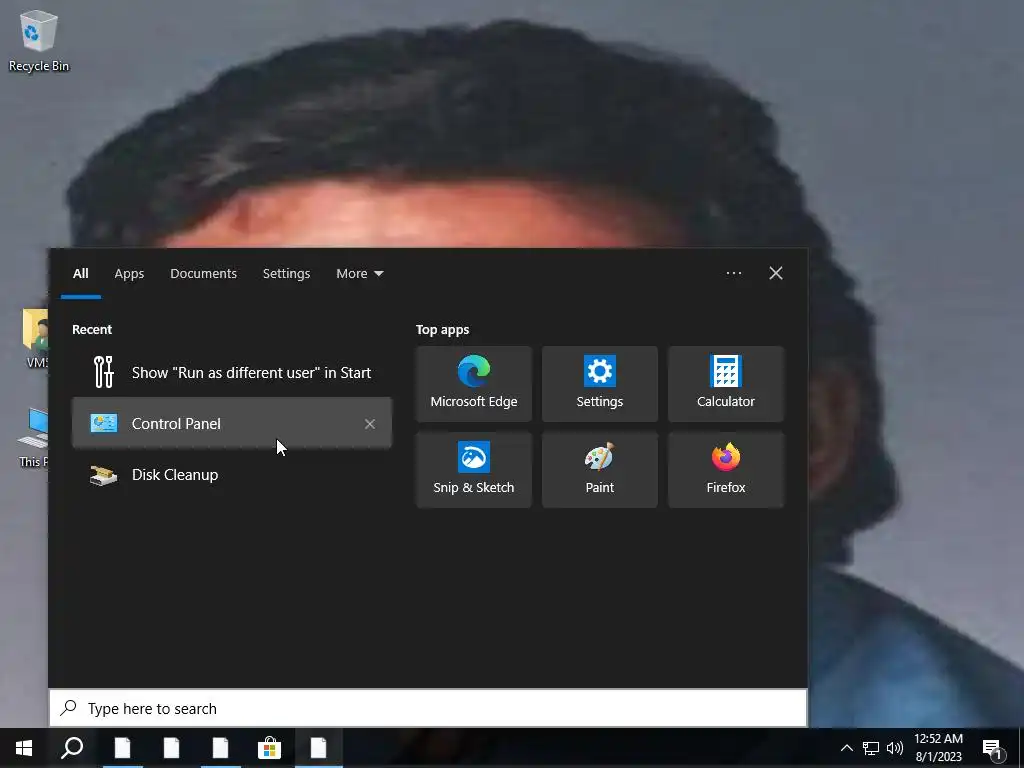Screen dimensions: 1024x768
Task: Open the blank taskbar icon left of Store
Action: pos(220,748)
